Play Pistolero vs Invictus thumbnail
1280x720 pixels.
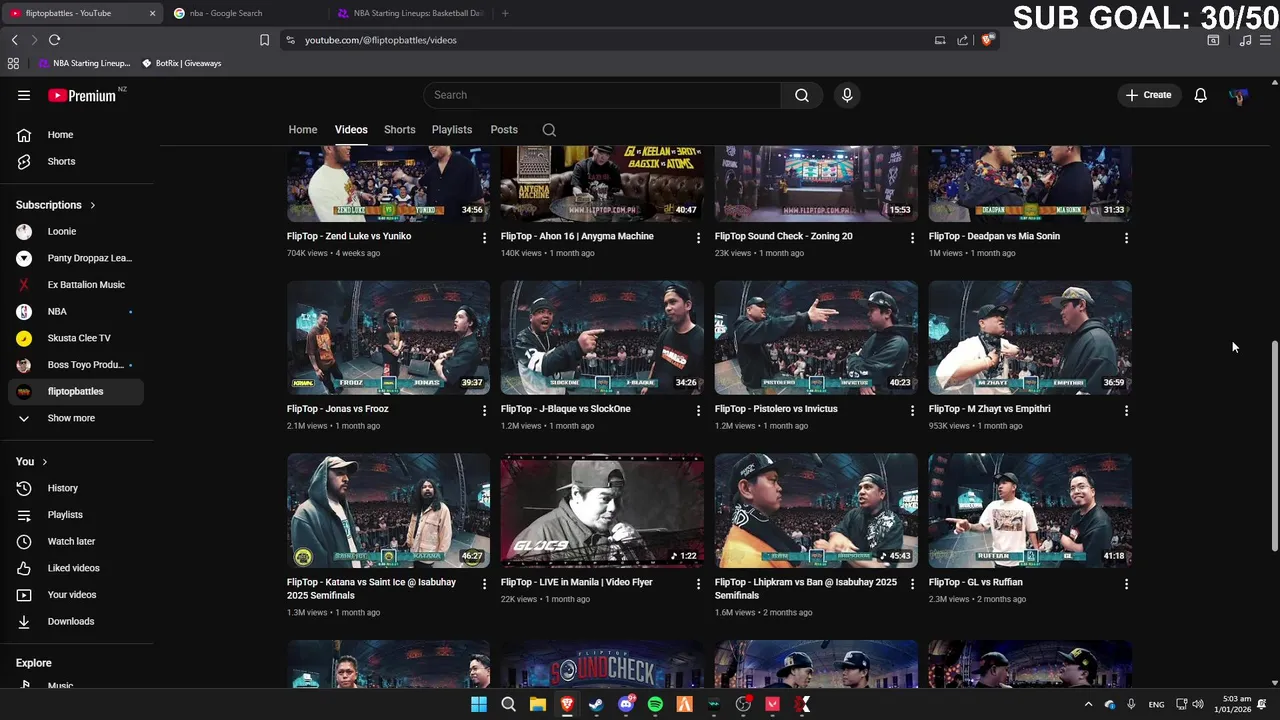816,337
